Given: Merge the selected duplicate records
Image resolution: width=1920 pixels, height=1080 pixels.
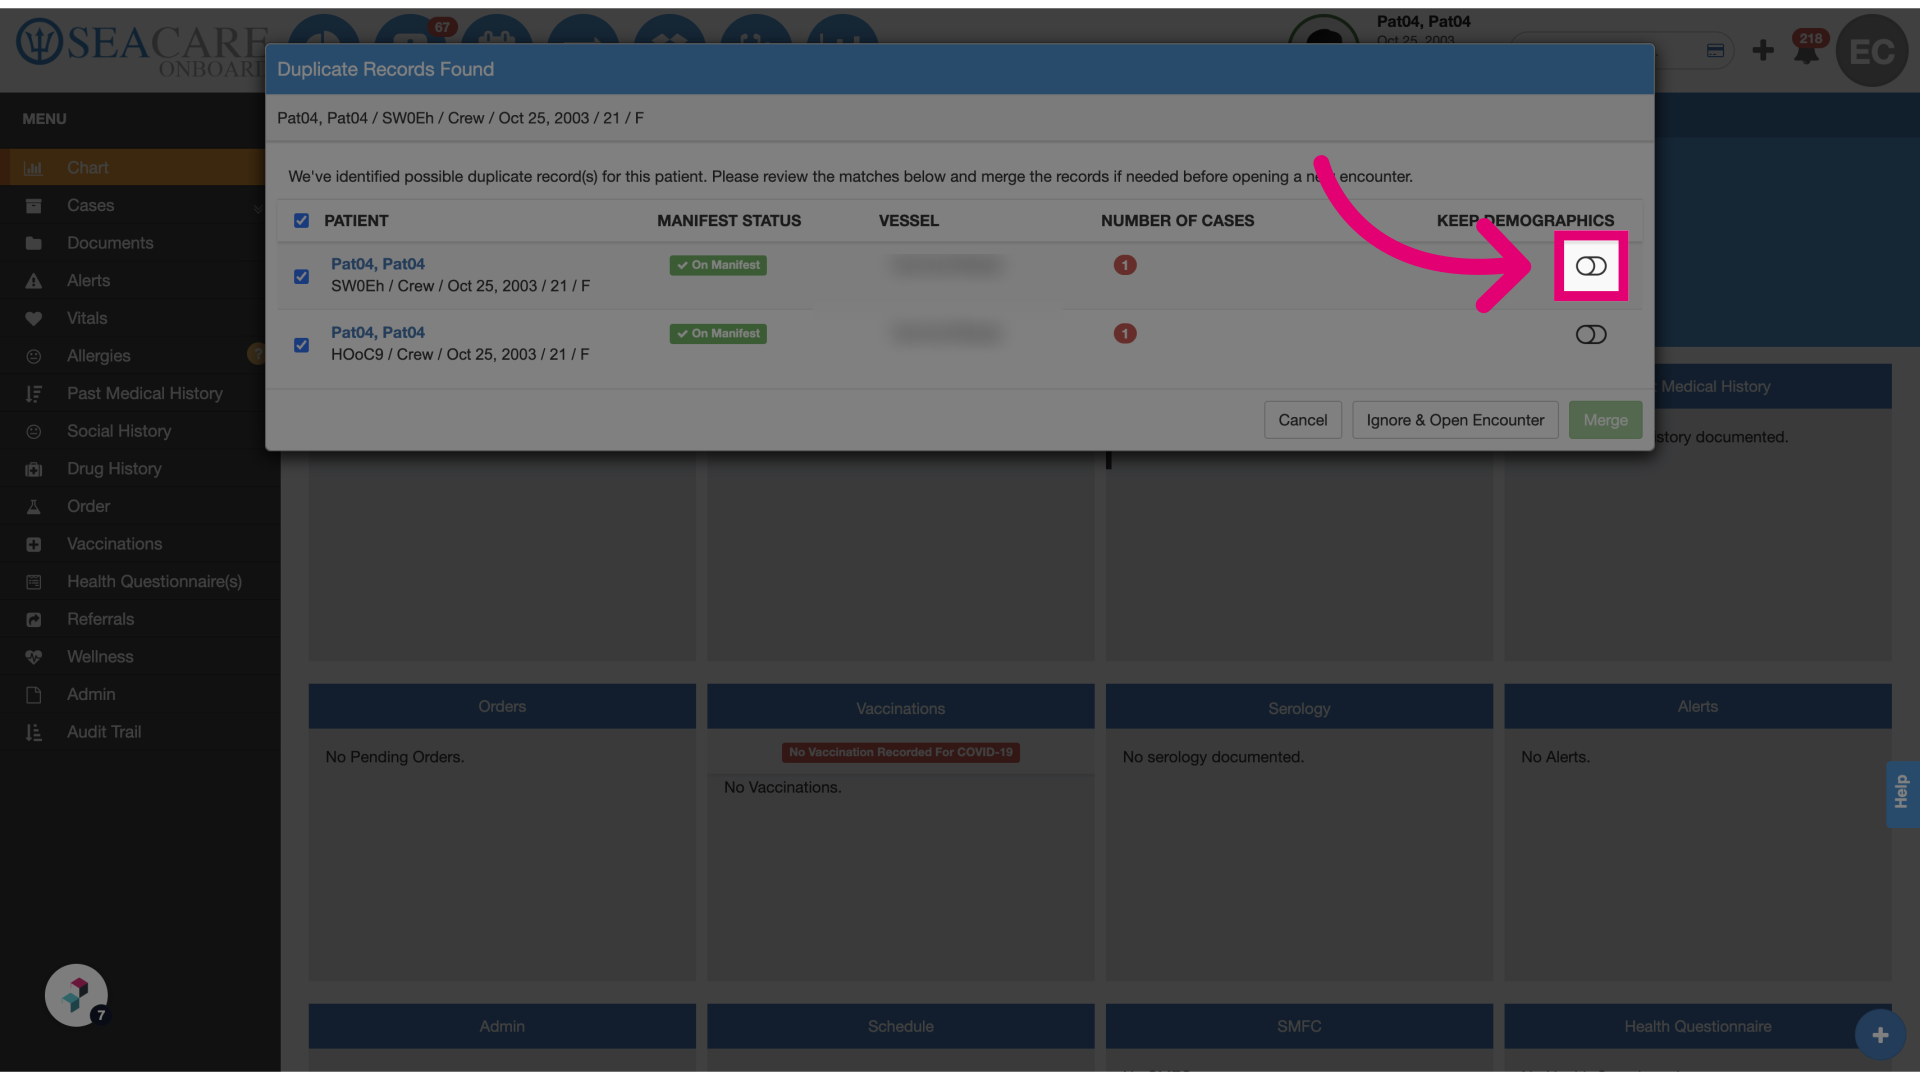Looking at the screenshot, I should click(1605, 420).
